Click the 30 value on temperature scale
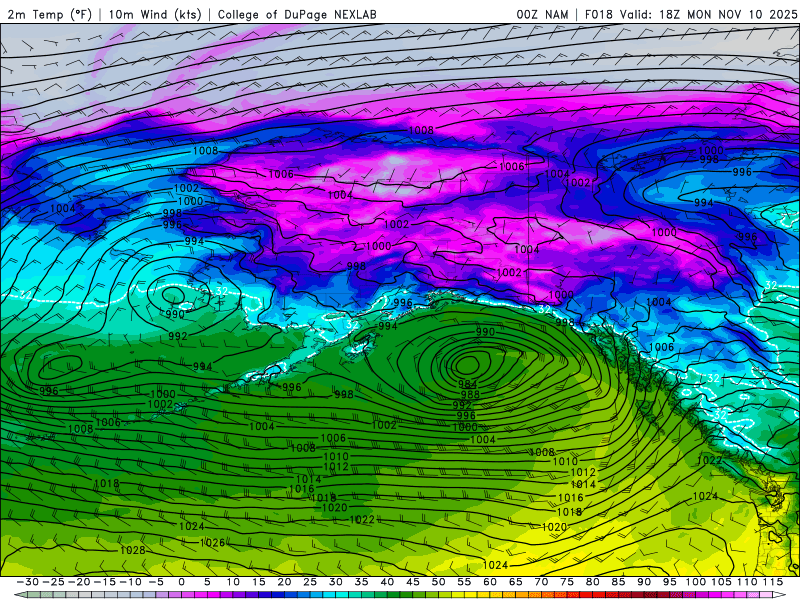The image size is (800, 600). pos(336,582)
